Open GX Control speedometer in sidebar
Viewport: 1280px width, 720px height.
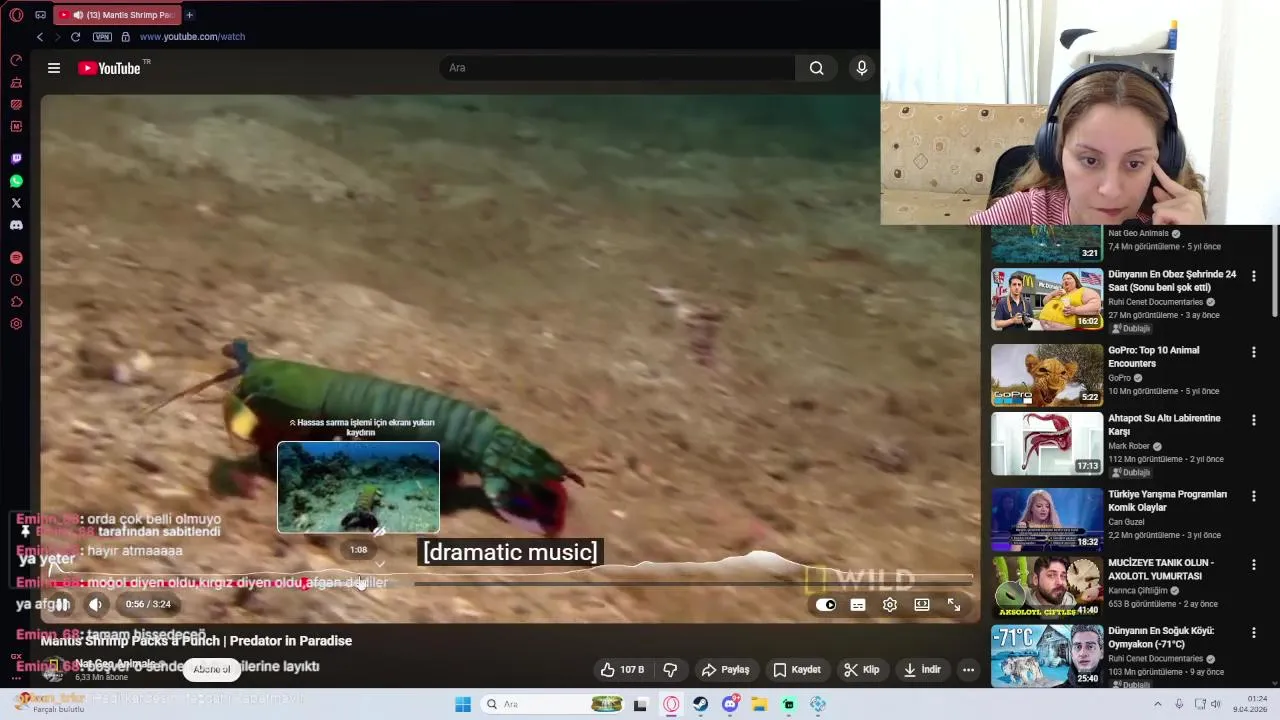tap(16, 61)
